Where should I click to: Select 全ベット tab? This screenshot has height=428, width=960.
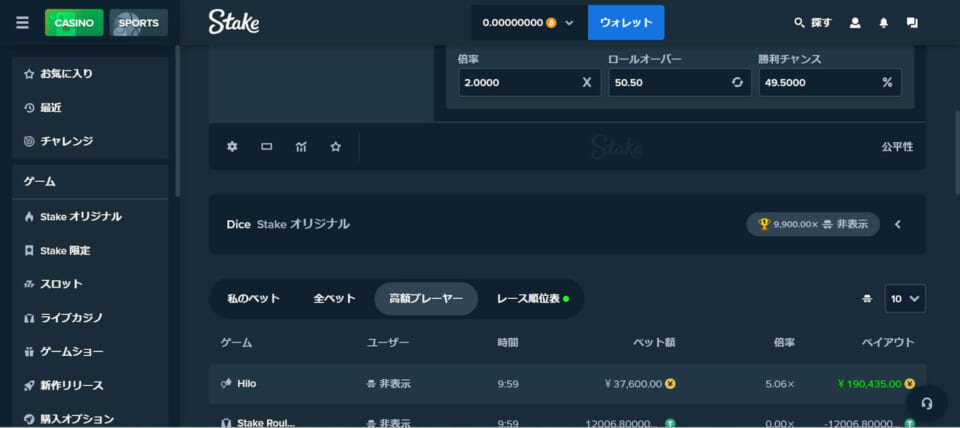coord(334,299)
